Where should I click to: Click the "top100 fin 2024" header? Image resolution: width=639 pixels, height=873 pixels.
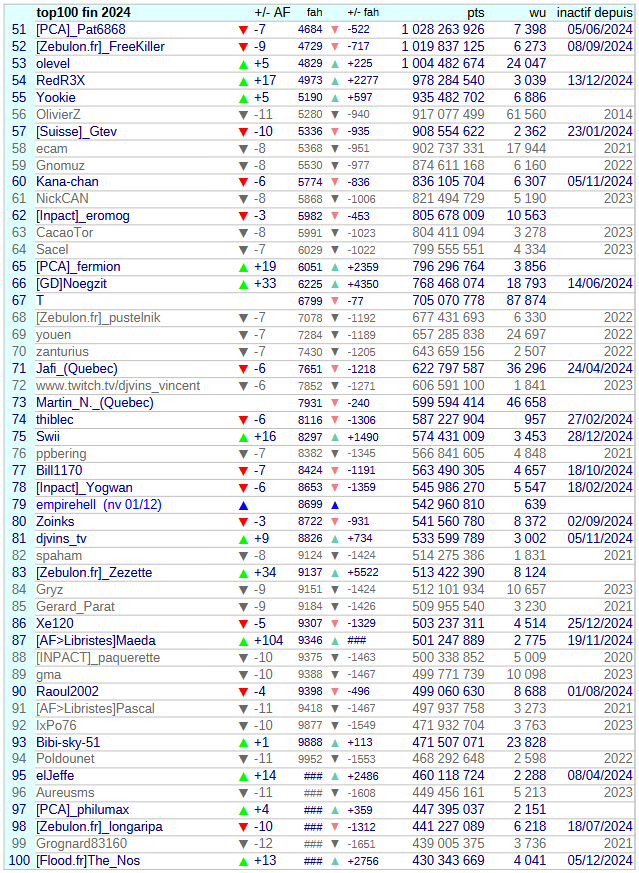coord(83,12)
